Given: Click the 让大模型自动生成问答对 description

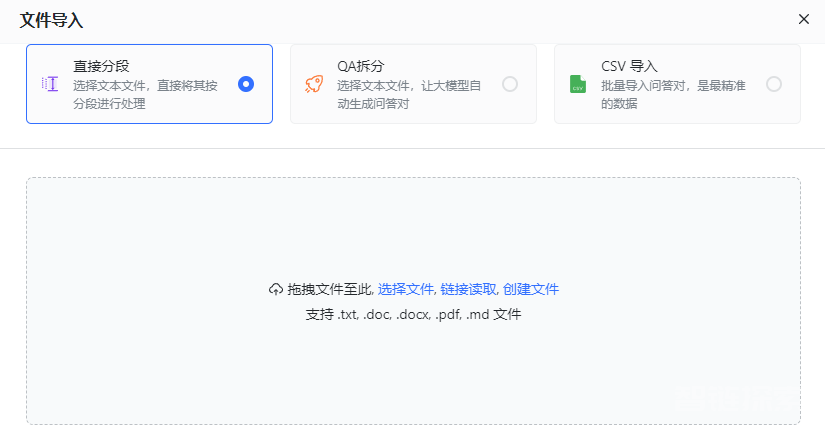Looking at the screenshot, I should coord(409,94).
